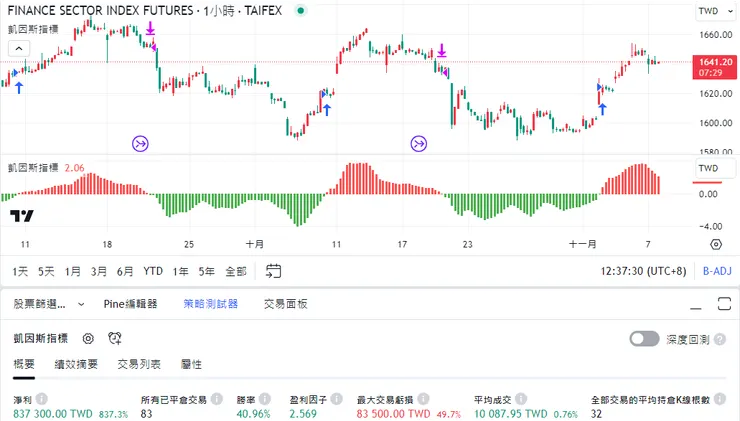The image size is (740, 421).
Task: Click the alarm clock alert icon
Action: [115, 338]
